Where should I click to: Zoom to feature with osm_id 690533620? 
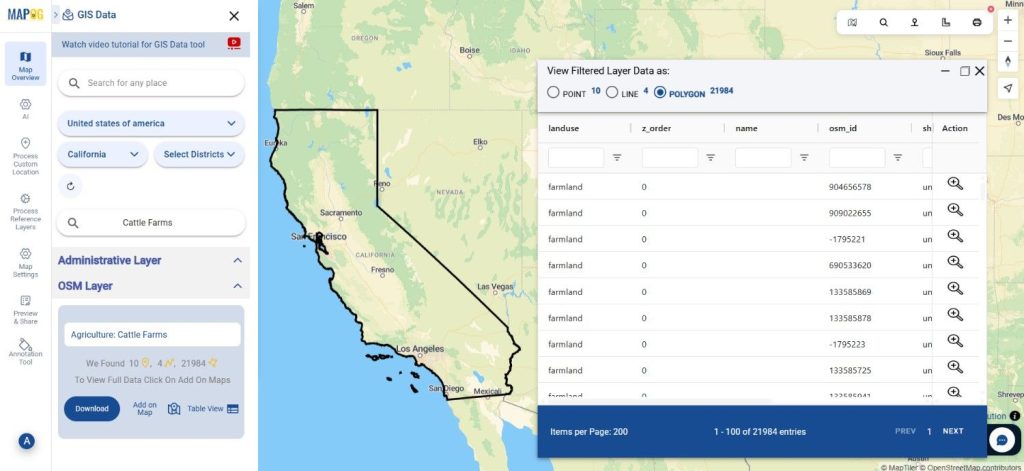(x=955, y=262)
